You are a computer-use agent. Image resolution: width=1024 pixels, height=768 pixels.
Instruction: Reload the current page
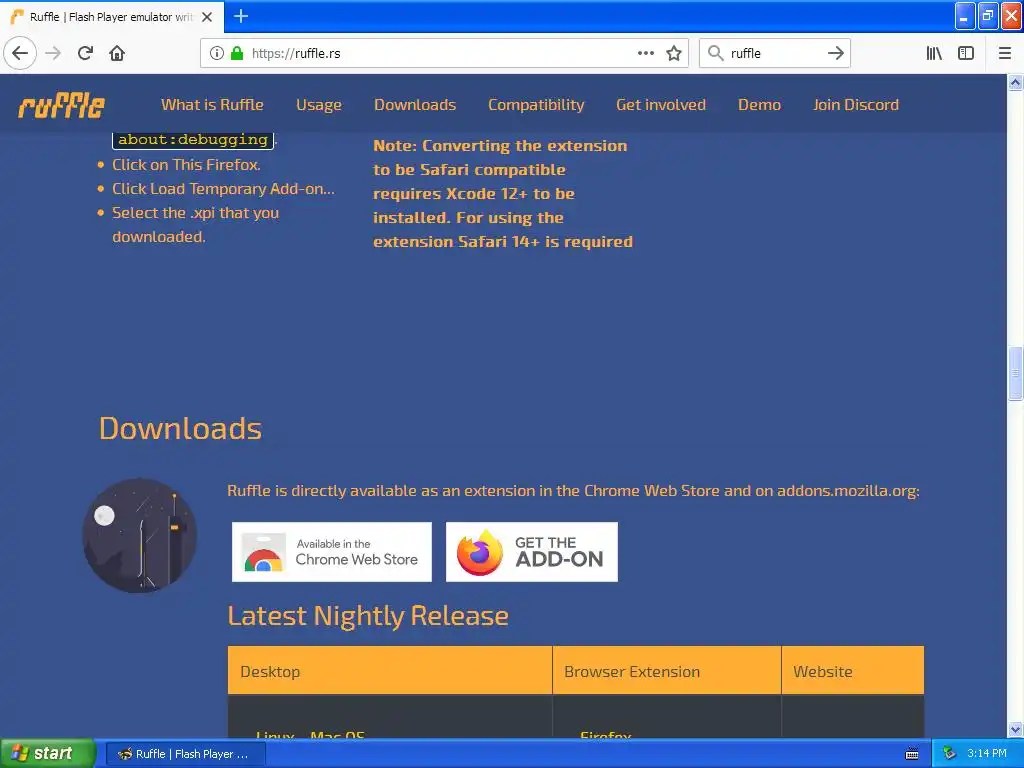click(85, 53)
